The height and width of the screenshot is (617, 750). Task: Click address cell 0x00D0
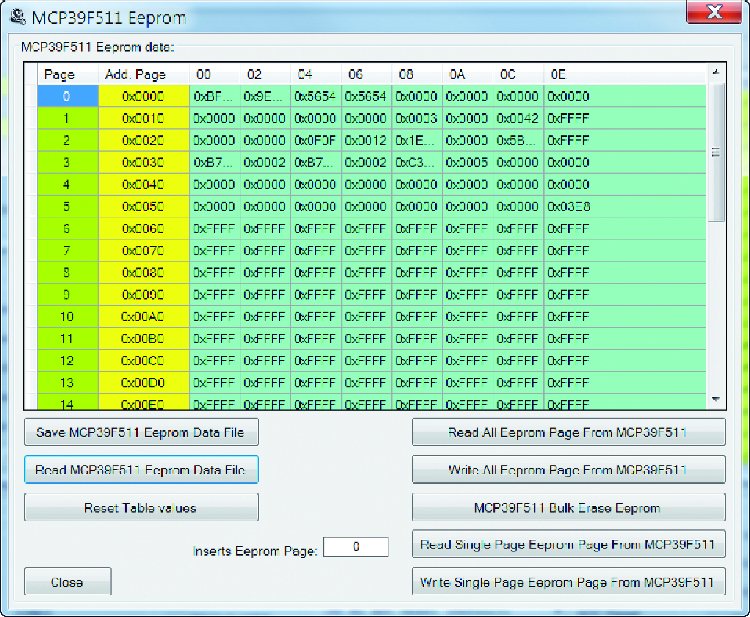click(x=143, y=383)
